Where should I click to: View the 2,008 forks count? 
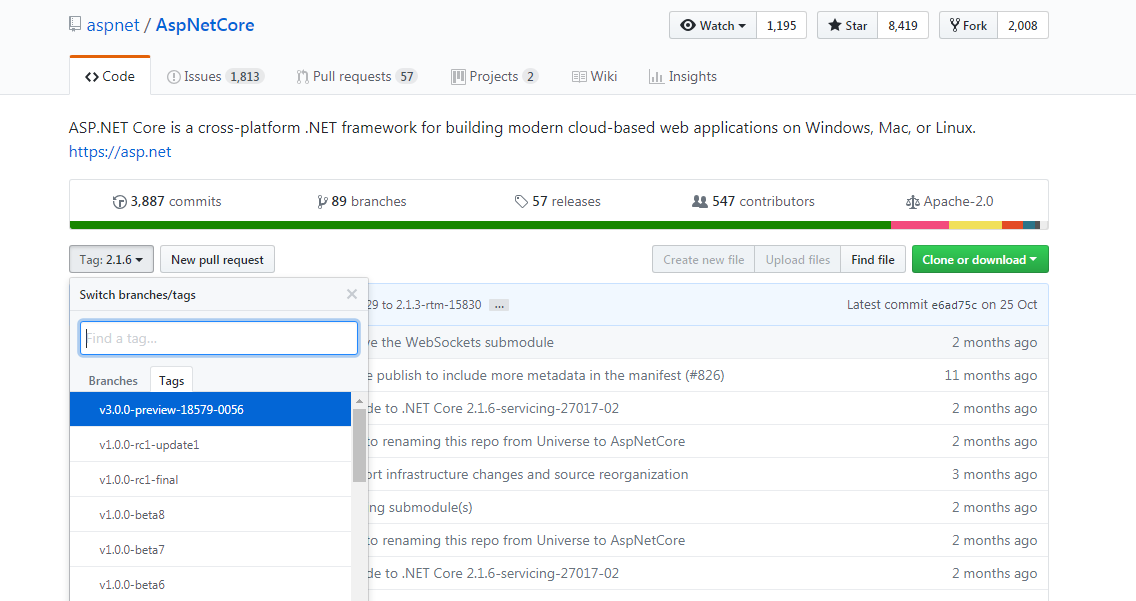pos(1022,25)
